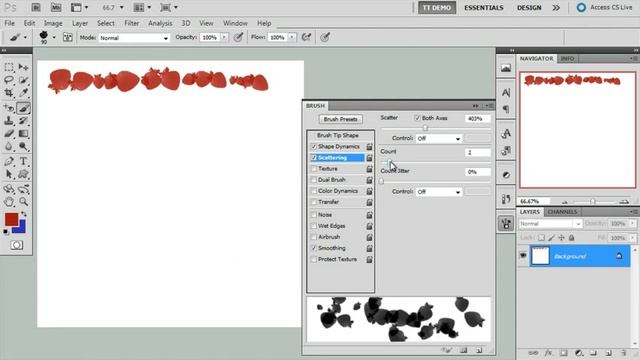Image resolution: width=640 pixels, height=360 pixels.
Task: Hide the Background layer with eye icon
Action: coord(523,256)
